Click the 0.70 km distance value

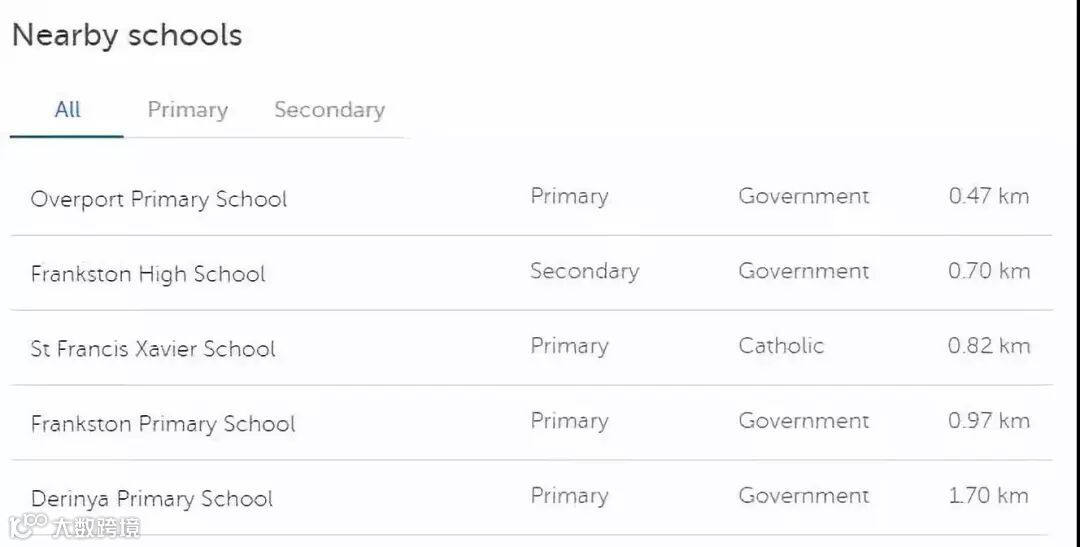988,271
